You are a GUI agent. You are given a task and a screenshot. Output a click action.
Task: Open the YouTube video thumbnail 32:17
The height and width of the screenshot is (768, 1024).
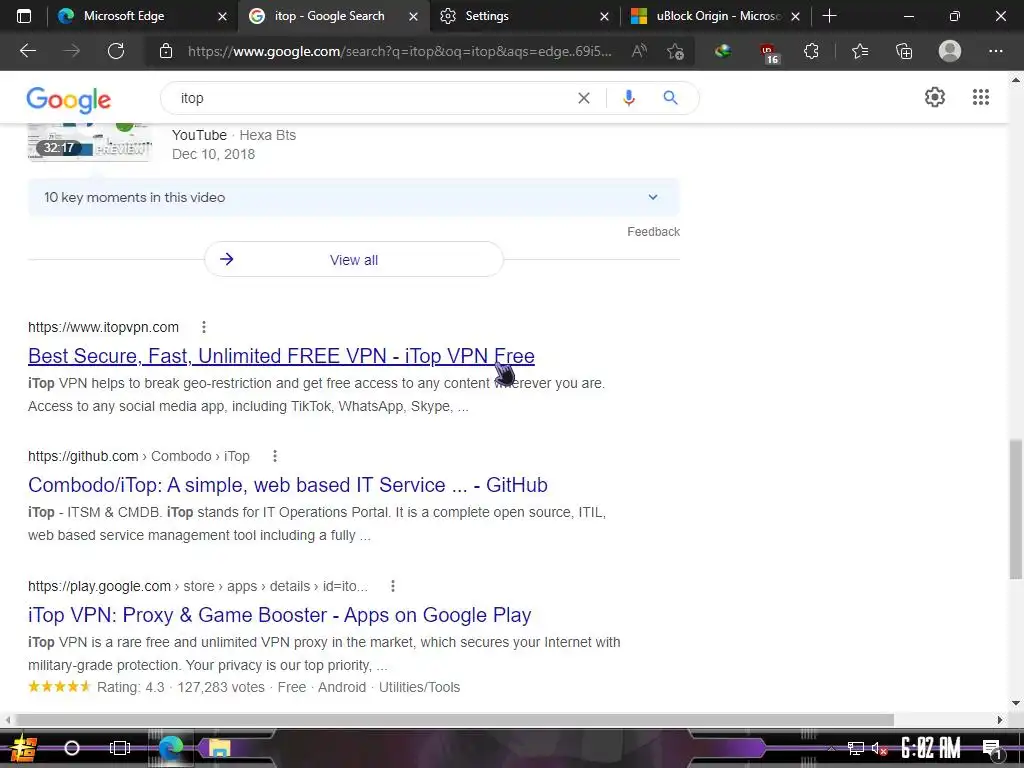click(89, 142)
